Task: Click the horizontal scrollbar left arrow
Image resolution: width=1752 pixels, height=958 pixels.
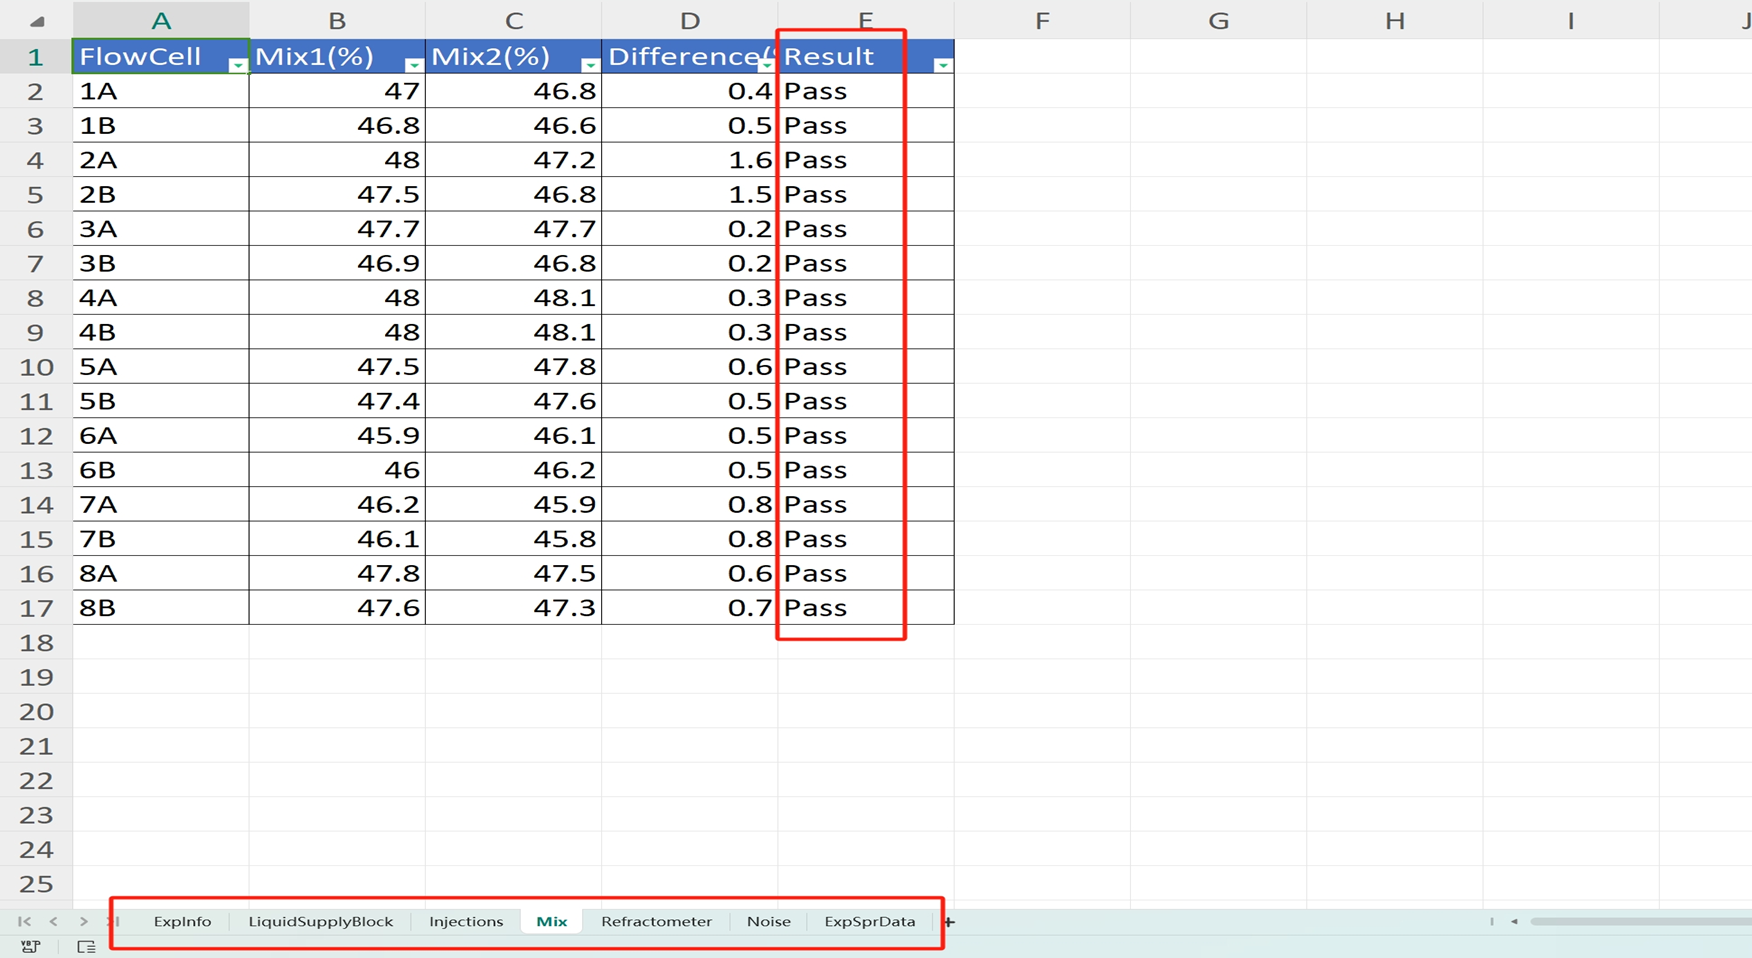Action: [x=1514, y=921]
